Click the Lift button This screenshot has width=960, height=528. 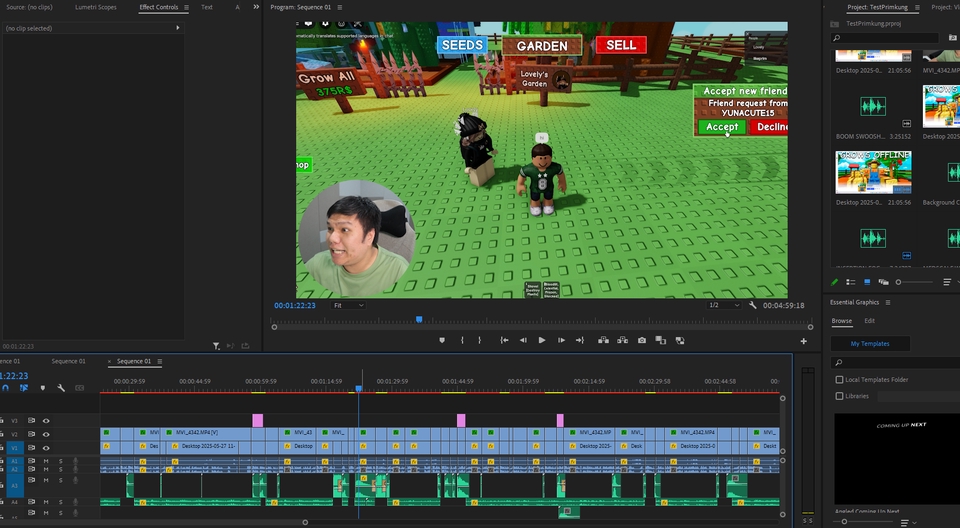[x=603, y=340]
